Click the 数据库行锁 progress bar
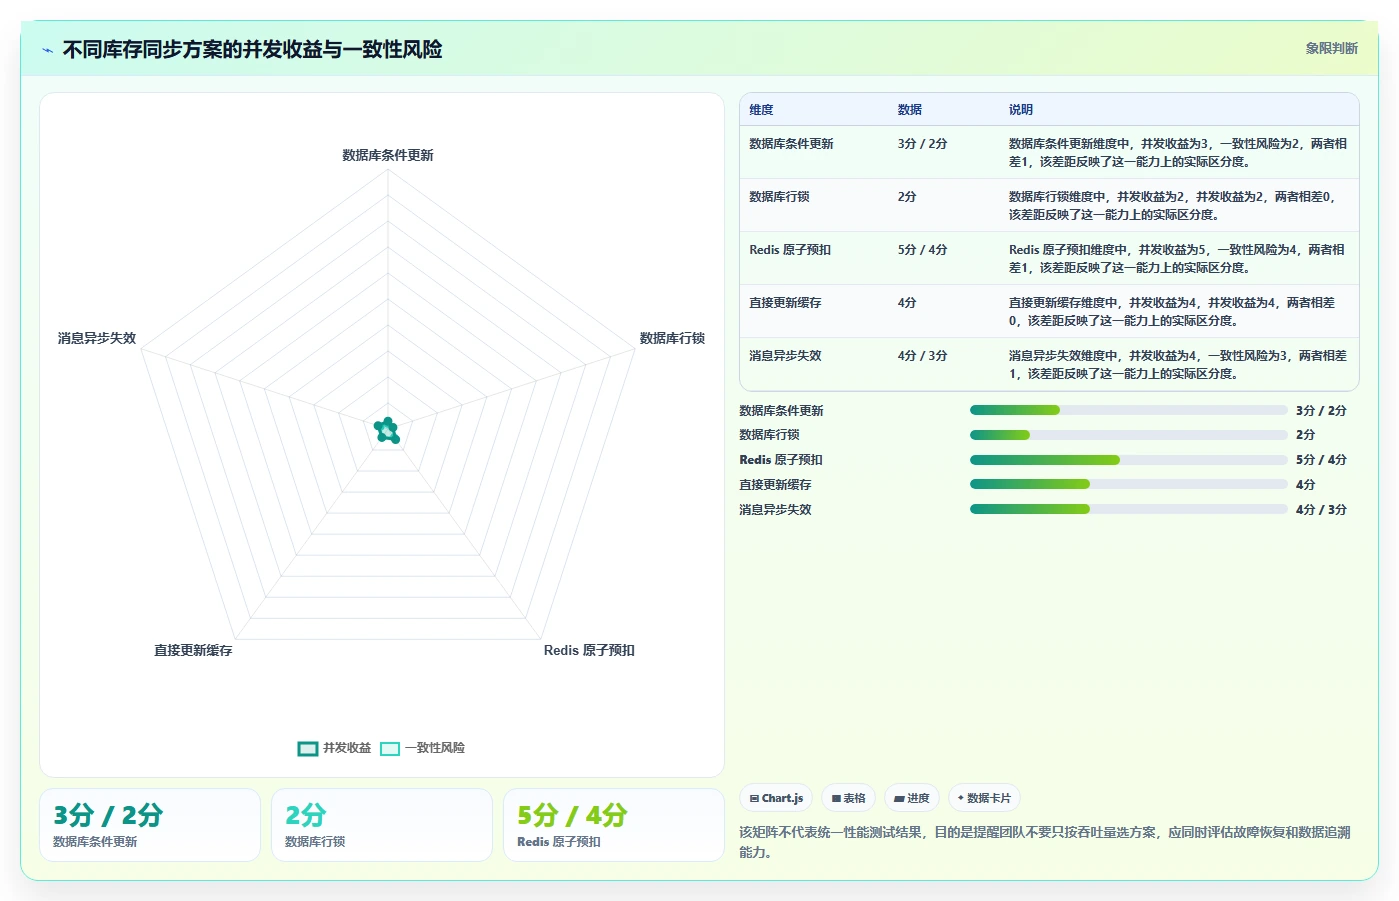The width and height of the screenshot is (1399, 901). 1128,435
